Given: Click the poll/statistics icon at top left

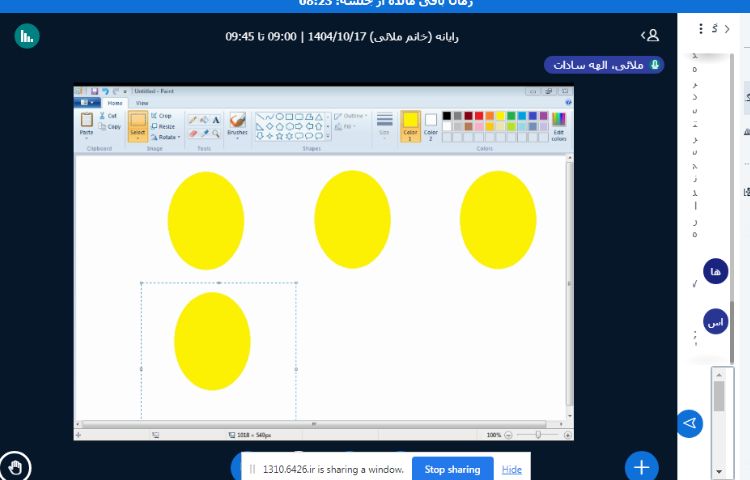Looking at the screenshot, I should coord(27,36).
